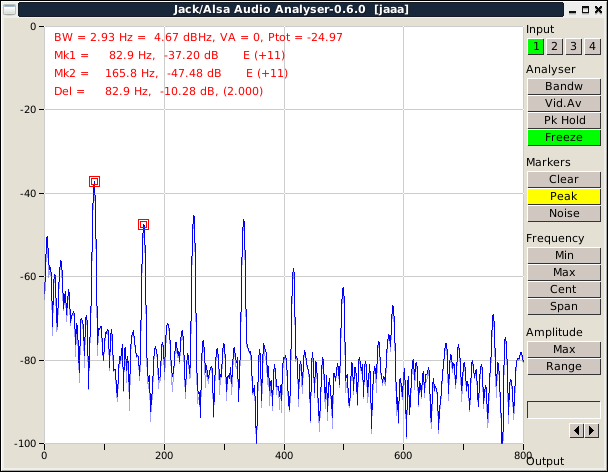The image size is (608, 472).
Task: Enable Pk Hold in Analyser
Action: click(x=563, y=121)
